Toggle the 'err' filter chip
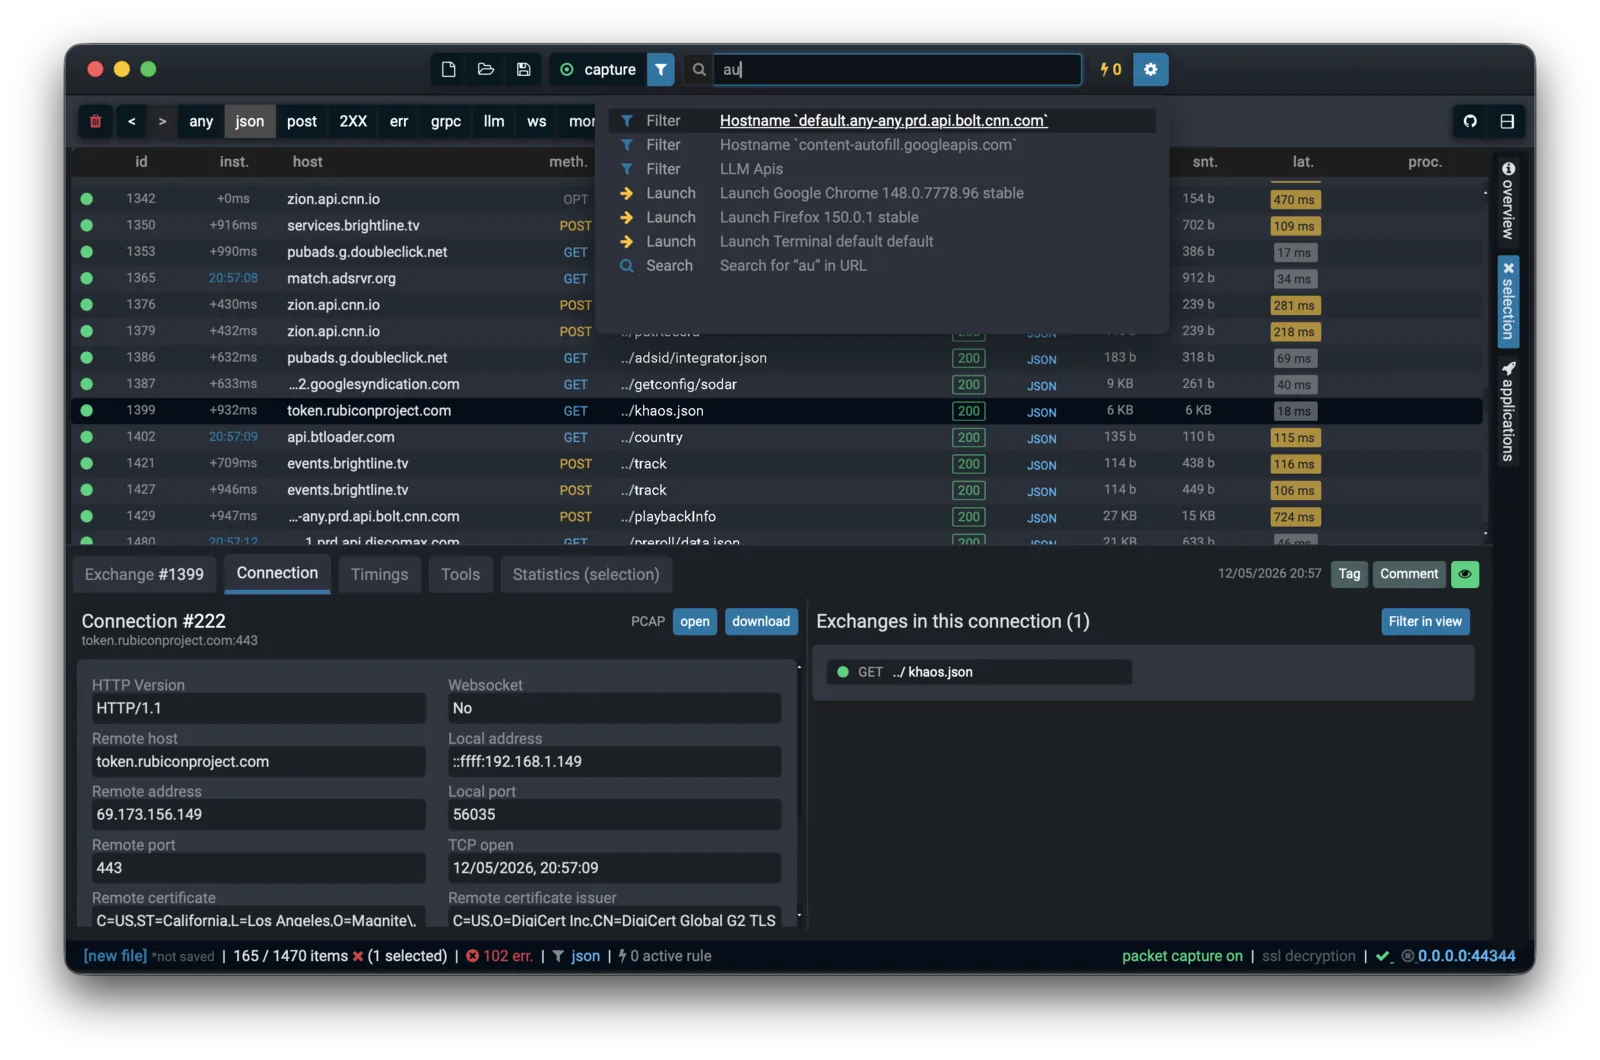The height and width of the screenshot is (1060, 1600). pos(399,121)
